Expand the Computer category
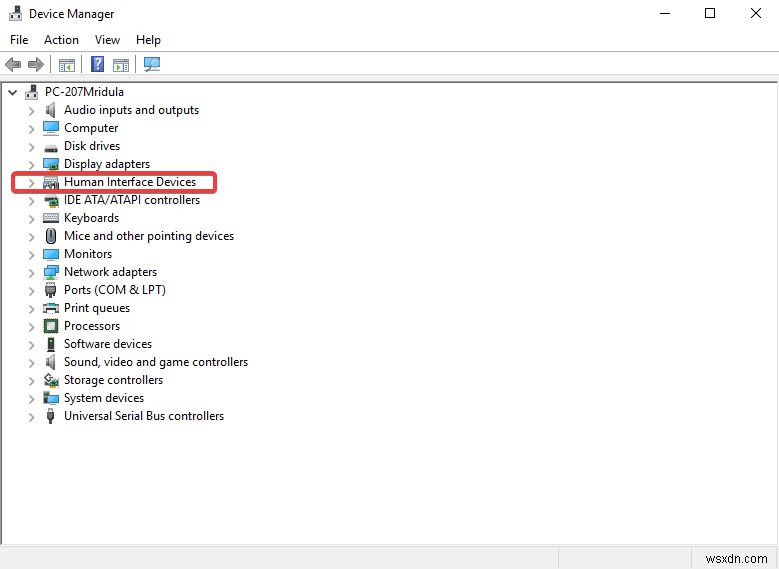This screenshot has height=569, width=779. click(x=31, y=129)
